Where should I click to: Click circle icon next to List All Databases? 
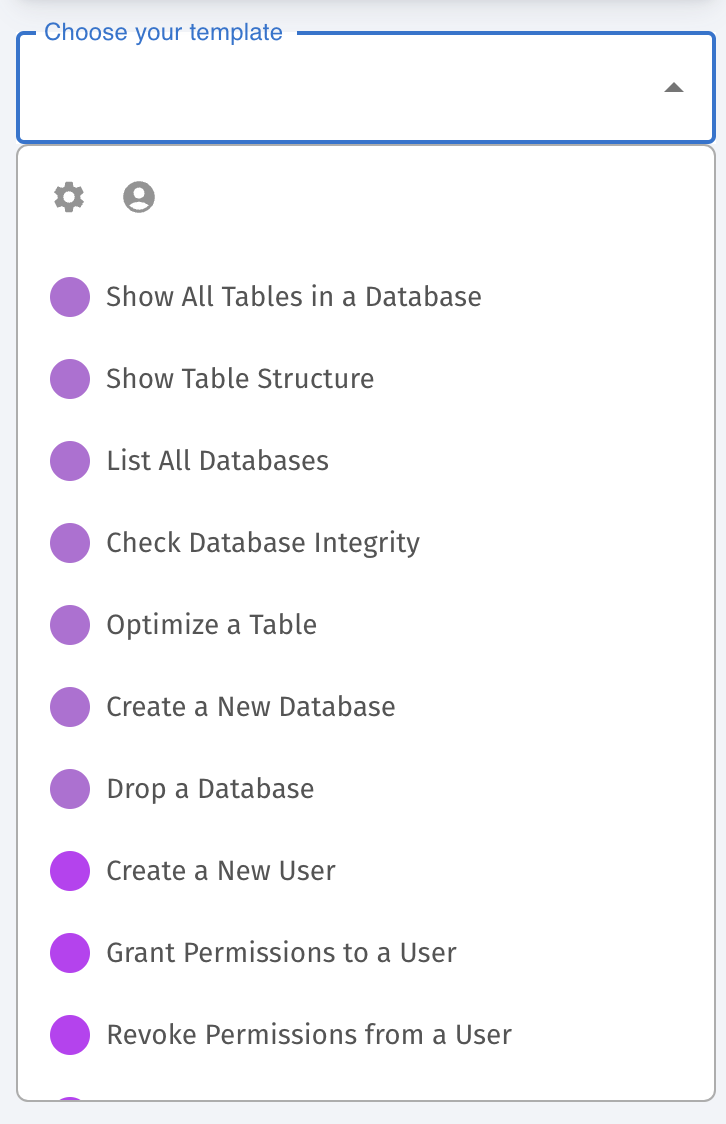tap(70, 460)
